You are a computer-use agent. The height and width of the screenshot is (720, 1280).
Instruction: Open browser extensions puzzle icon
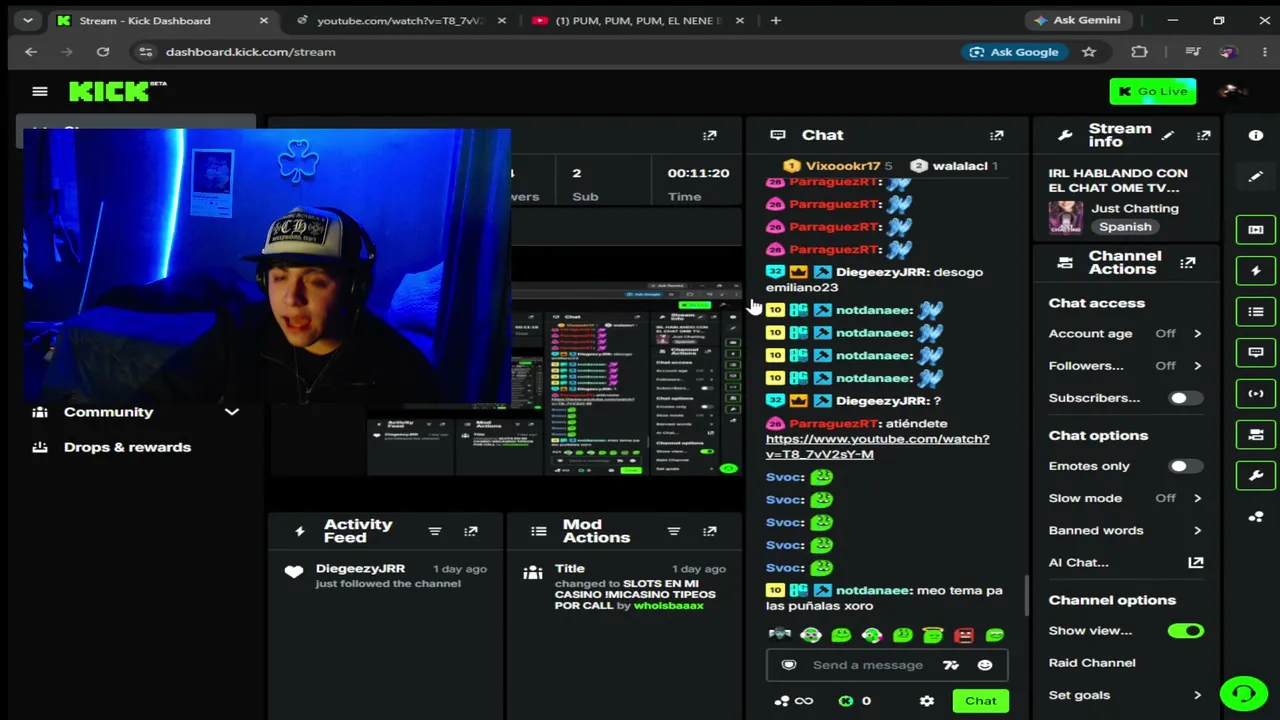click(1139, 52)
